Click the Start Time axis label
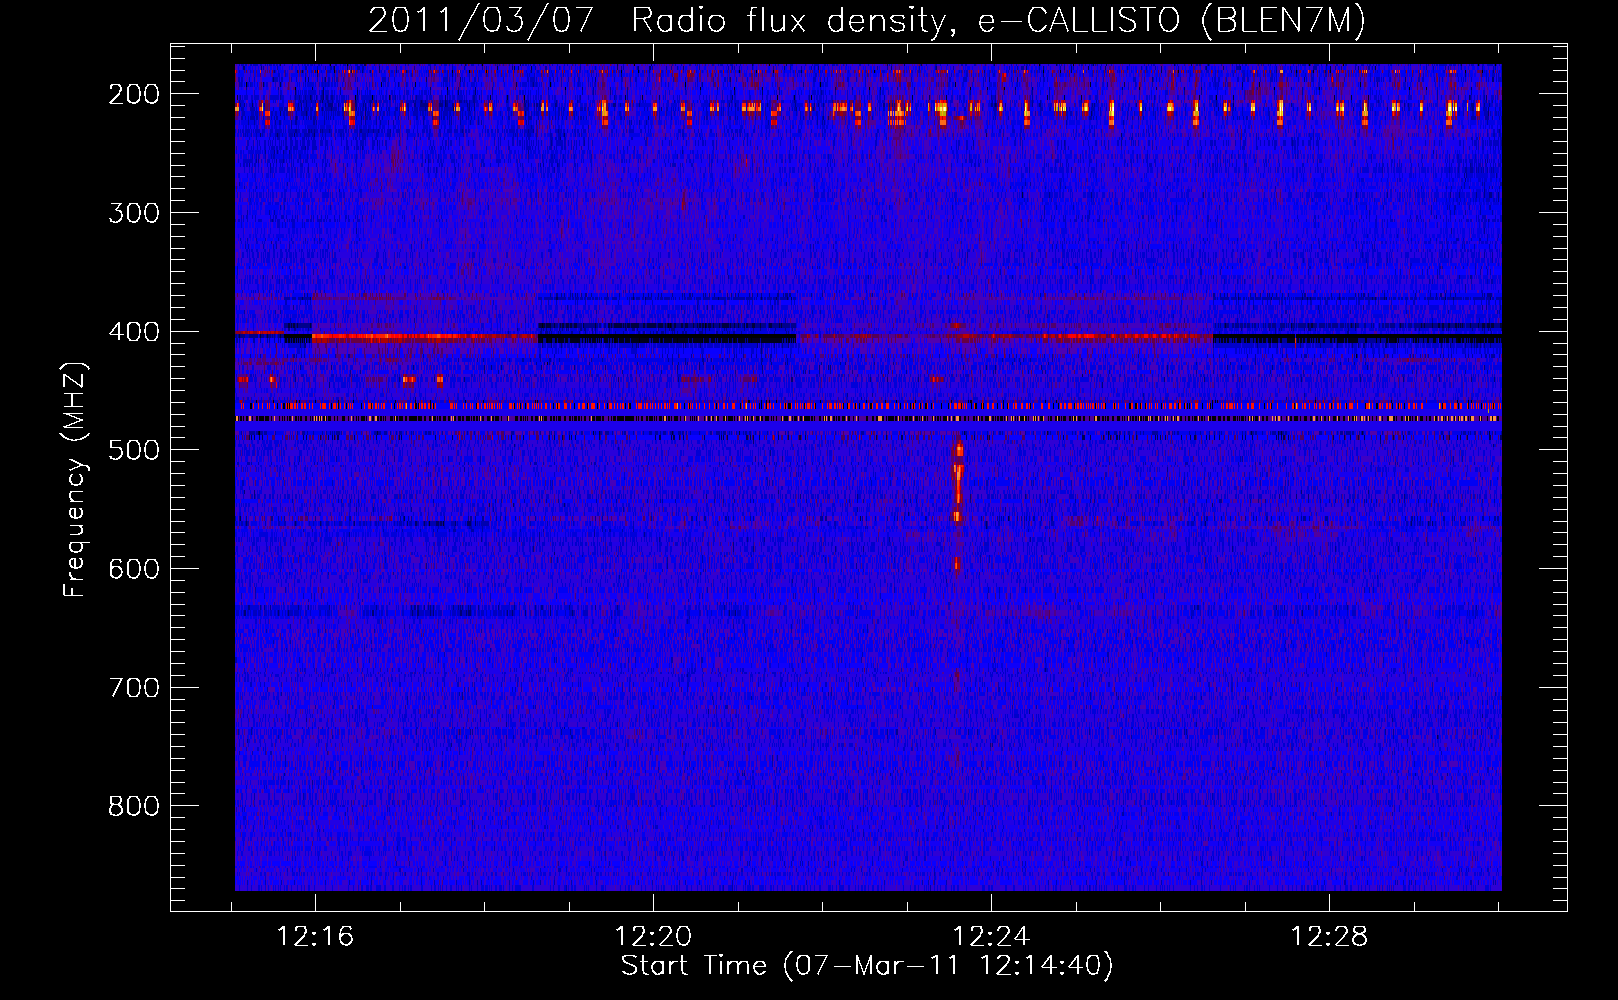 pos(867,966)
